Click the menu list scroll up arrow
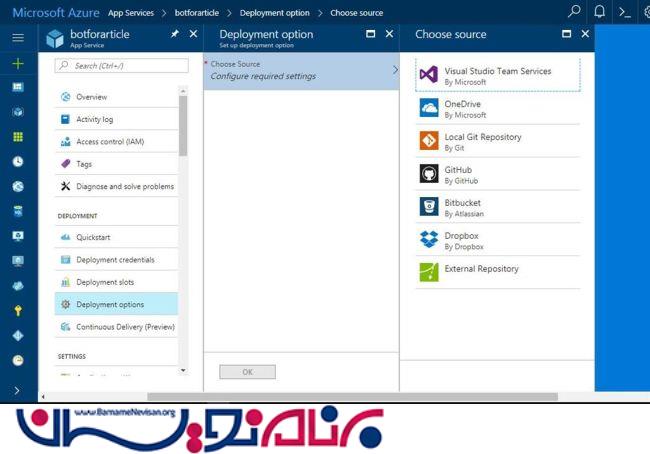This screenshot has height=454, width=650. click(183, 91)
